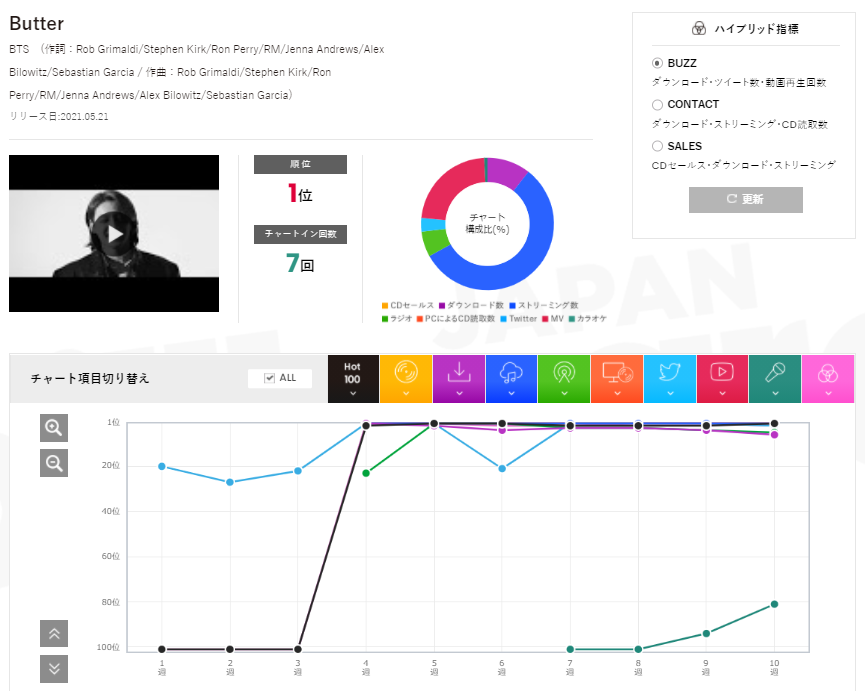
Task: Click the MV legend entry
Action: (553, 319)
